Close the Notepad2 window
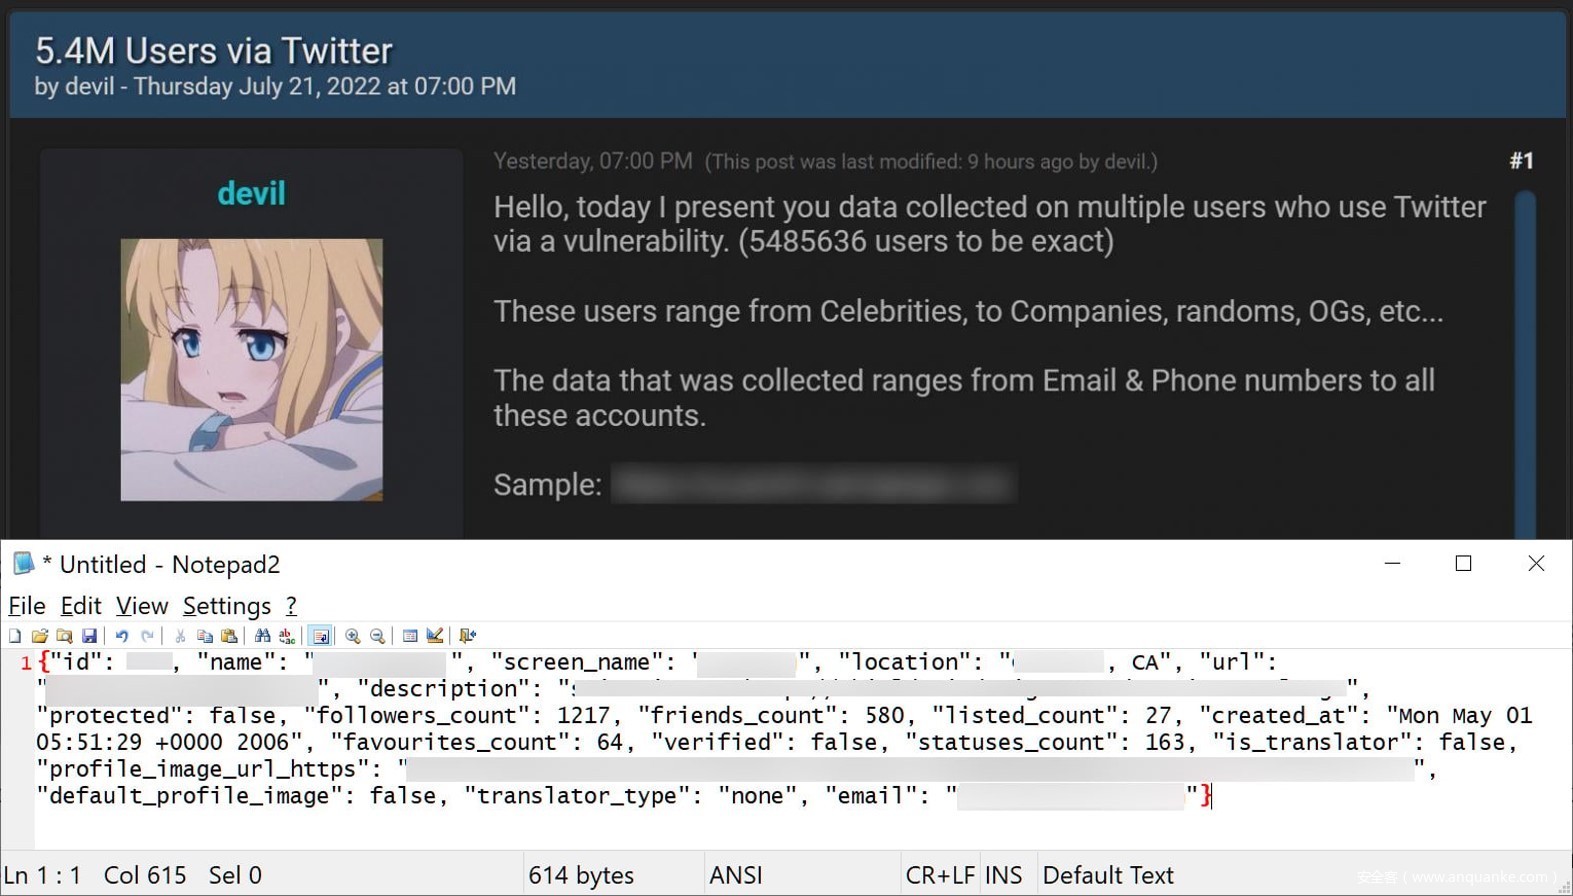The height and width of the screenshot is (896, 1573). (x=1537, y=564)
